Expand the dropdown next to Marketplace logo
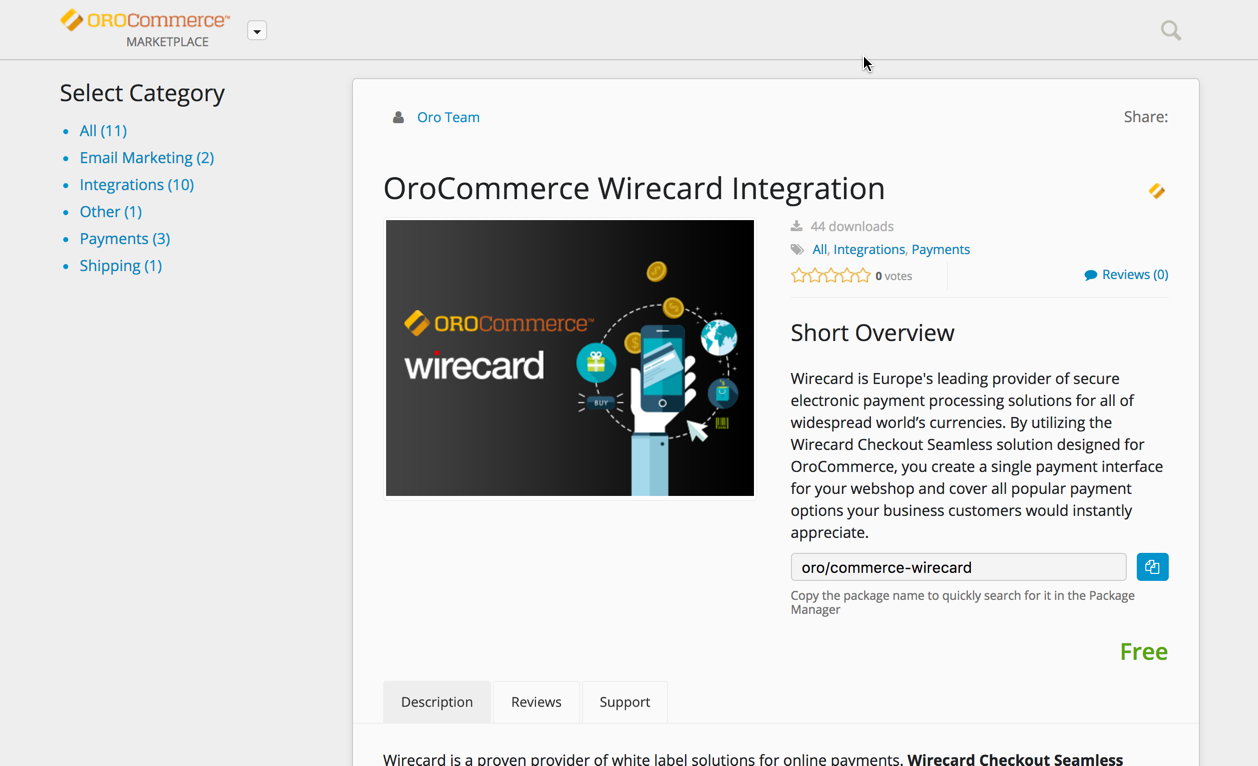 click(x=257, y=31)
